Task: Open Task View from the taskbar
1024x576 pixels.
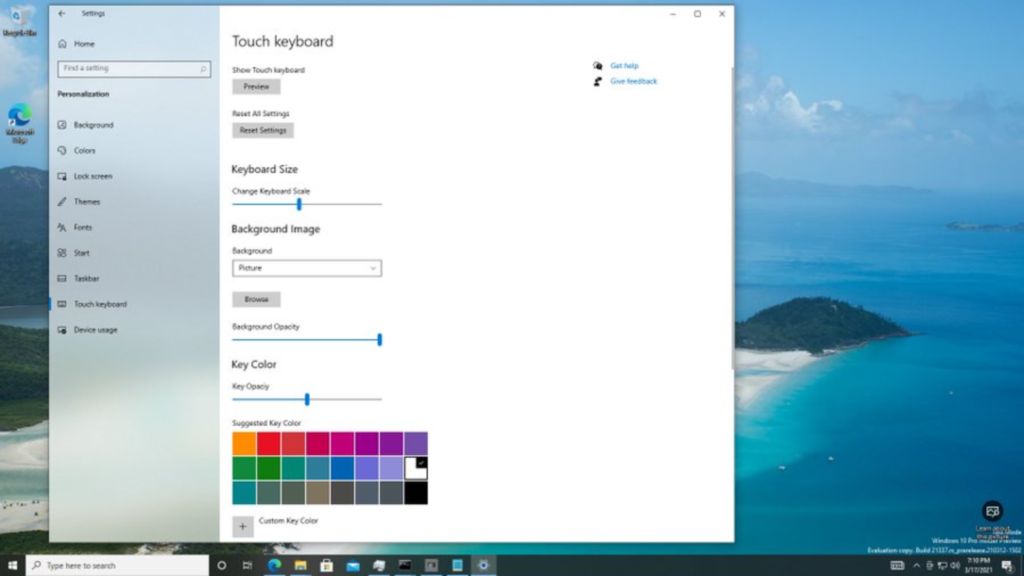Action: click(x=248, y=566)
